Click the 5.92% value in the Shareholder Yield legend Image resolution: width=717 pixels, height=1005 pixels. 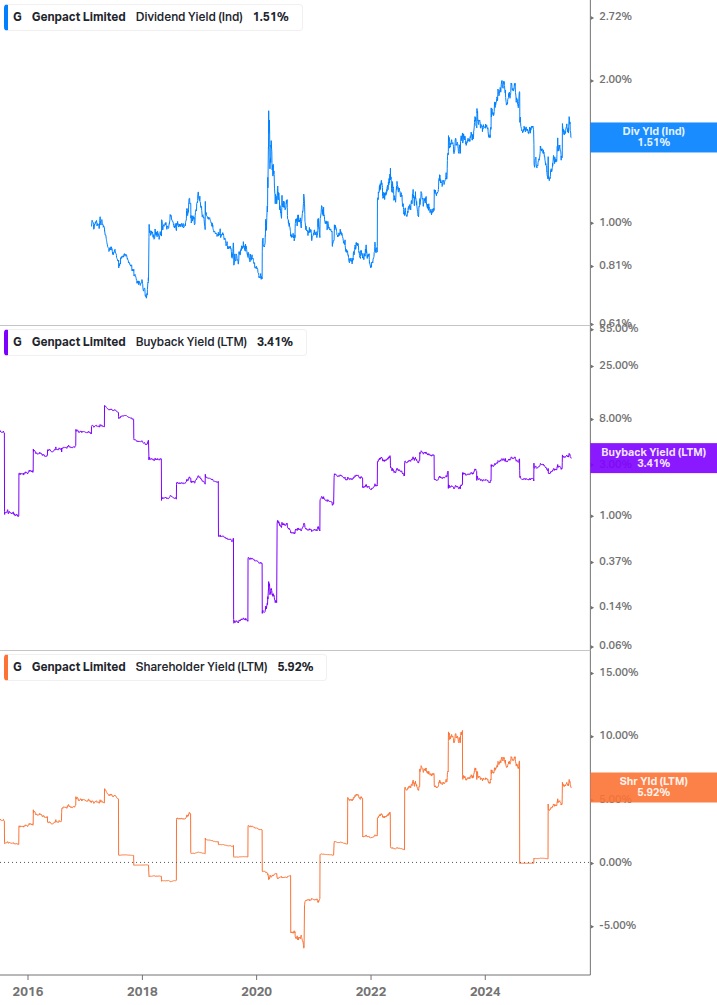(x=295, y=667)
